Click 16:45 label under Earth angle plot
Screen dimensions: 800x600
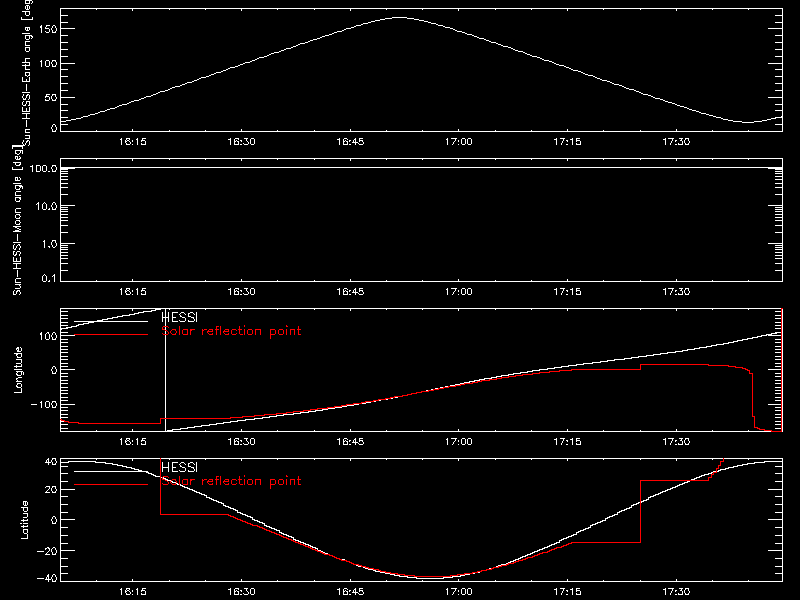(x=350, y=142)
